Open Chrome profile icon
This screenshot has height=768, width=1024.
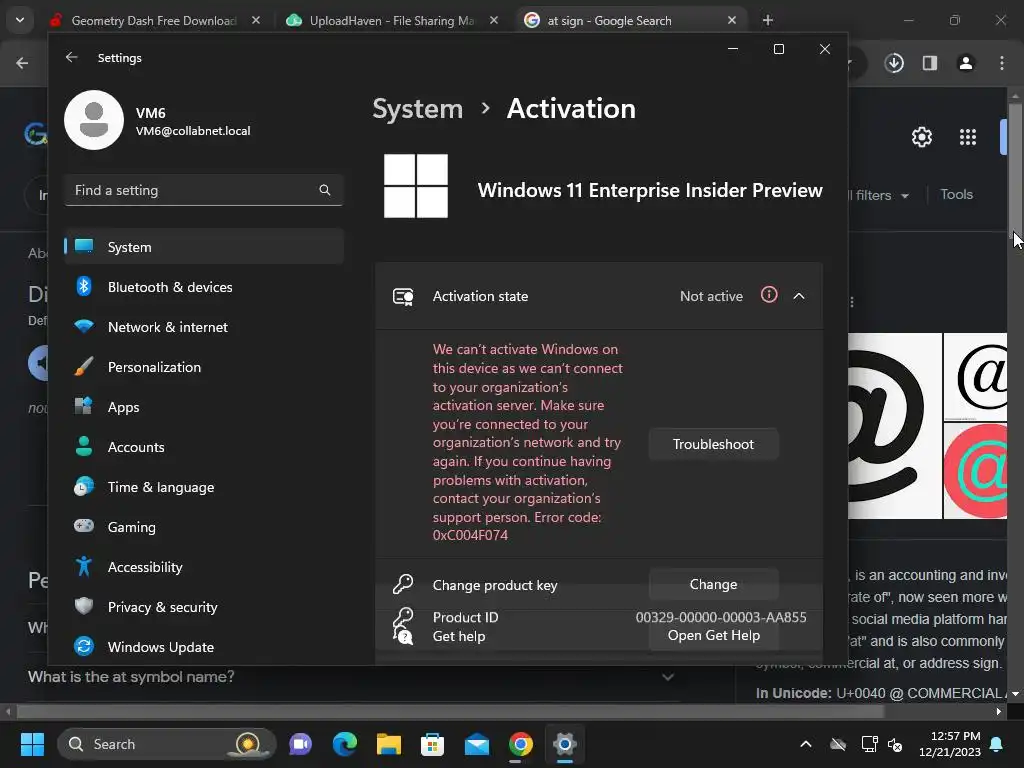click(966, 63)
